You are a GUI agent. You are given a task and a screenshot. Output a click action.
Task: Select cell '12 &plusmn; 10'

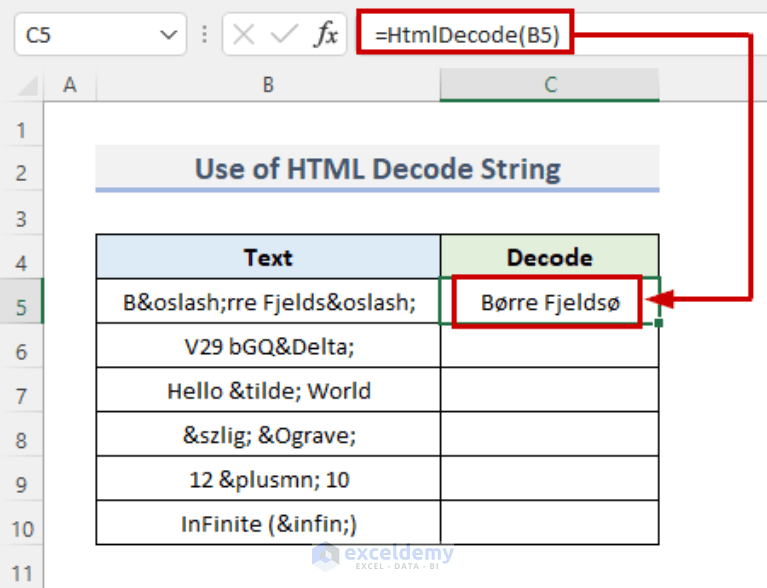coord(268,478)
